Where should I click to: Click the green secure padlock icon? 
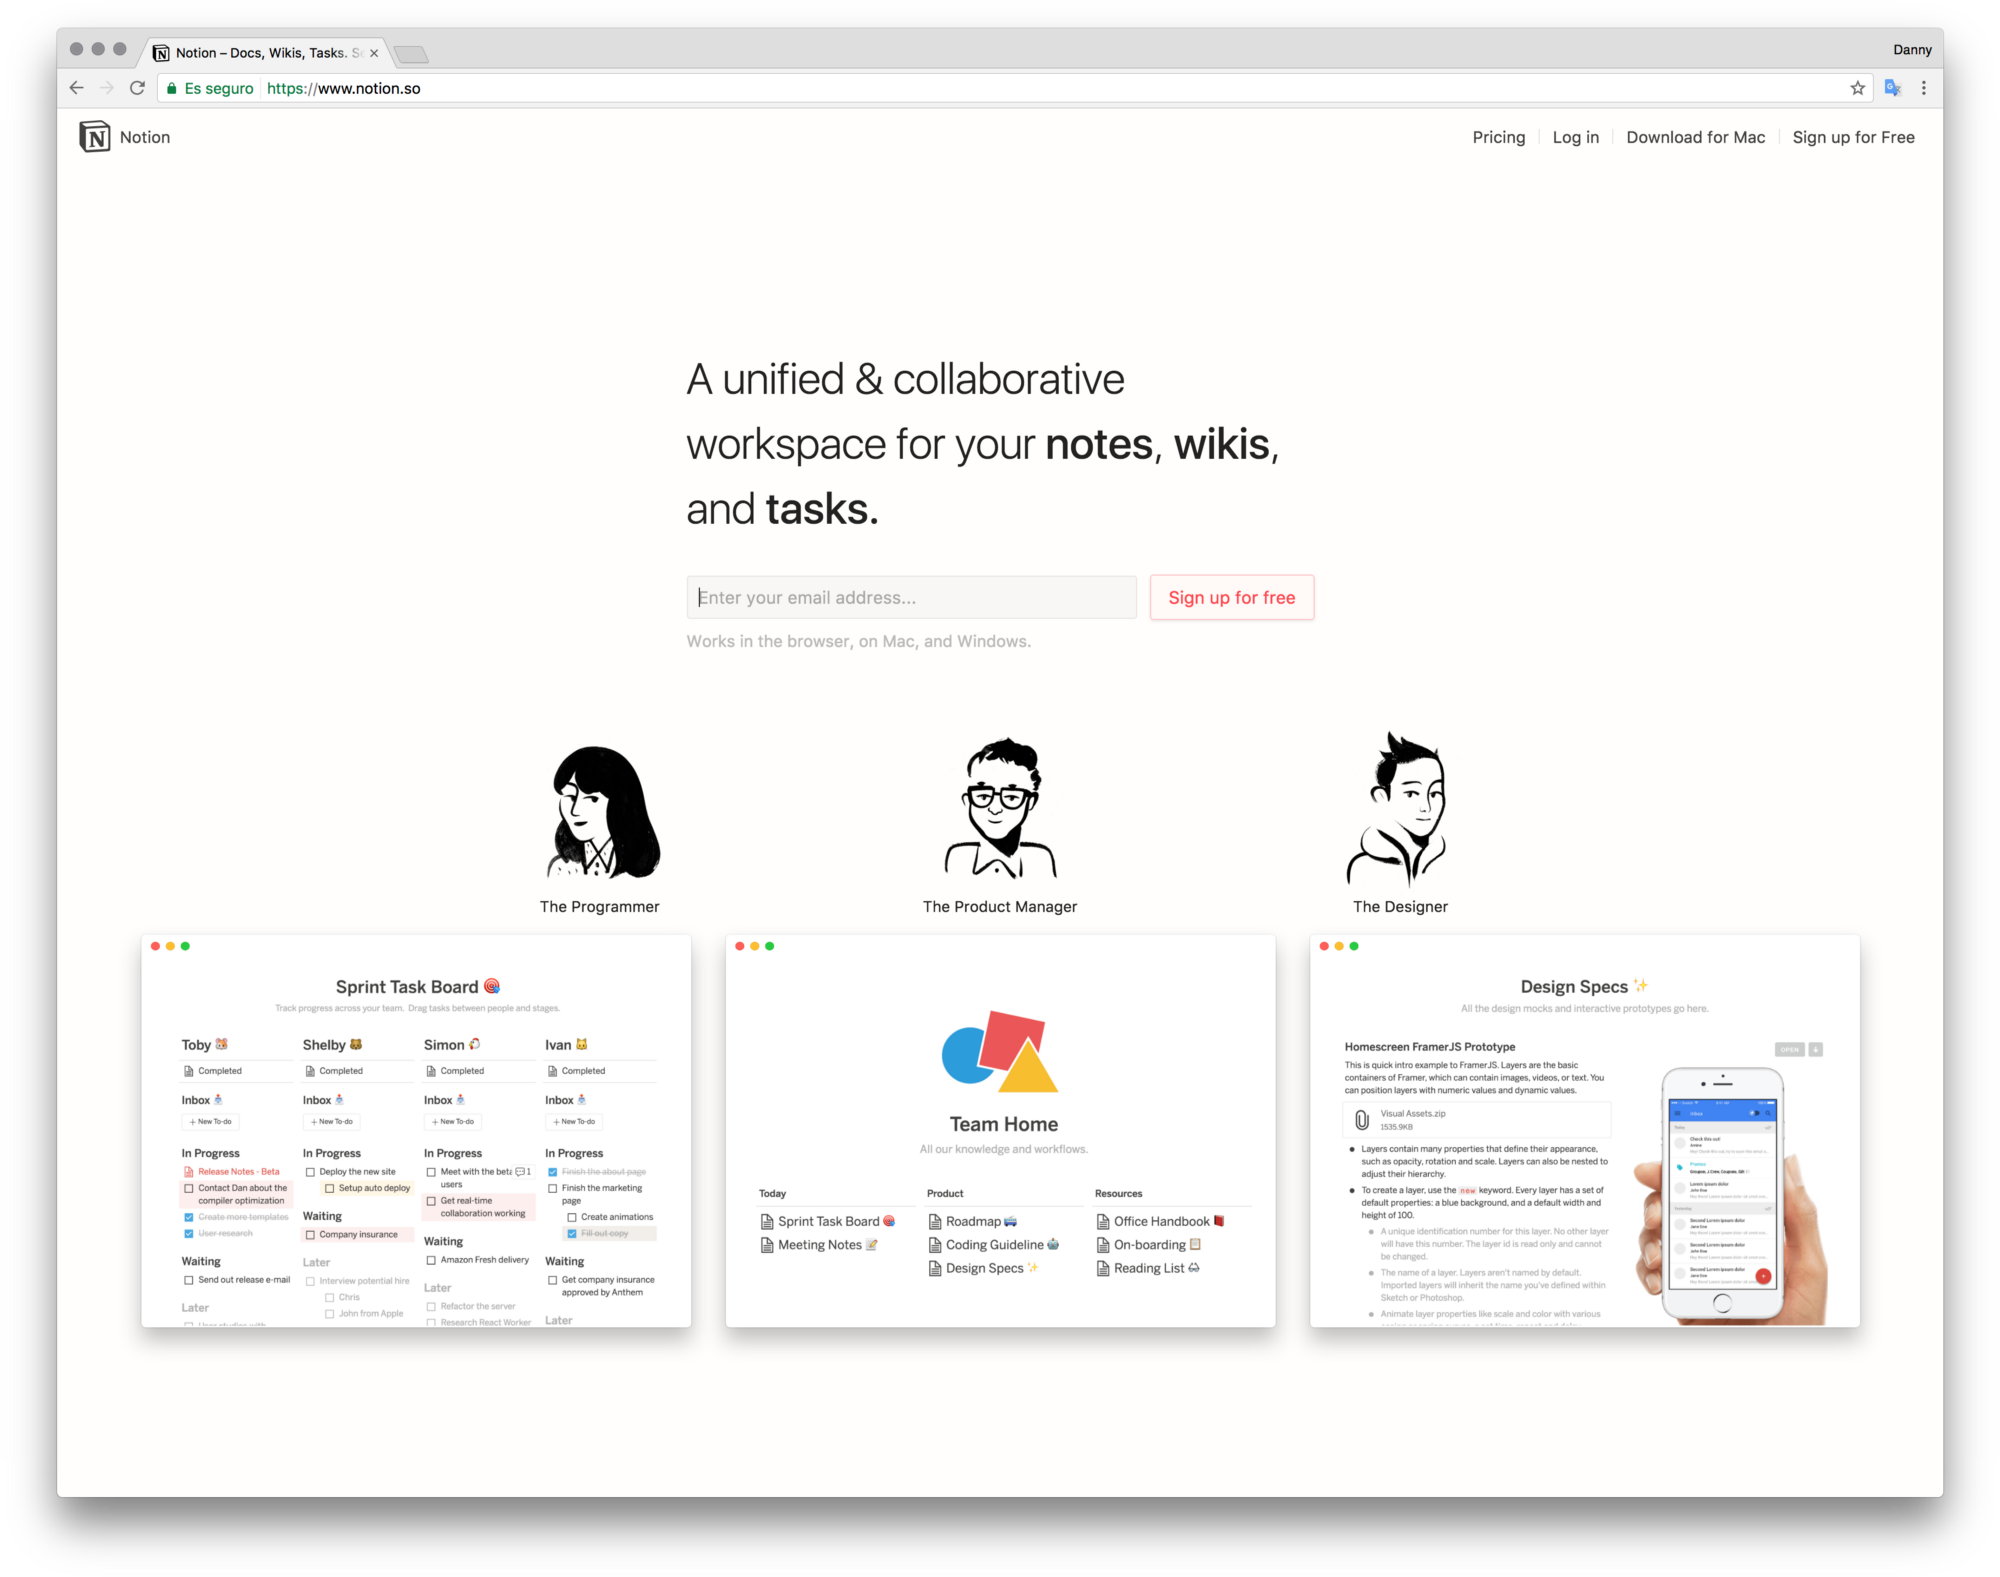pyautogui.click(x=172, y=88)
